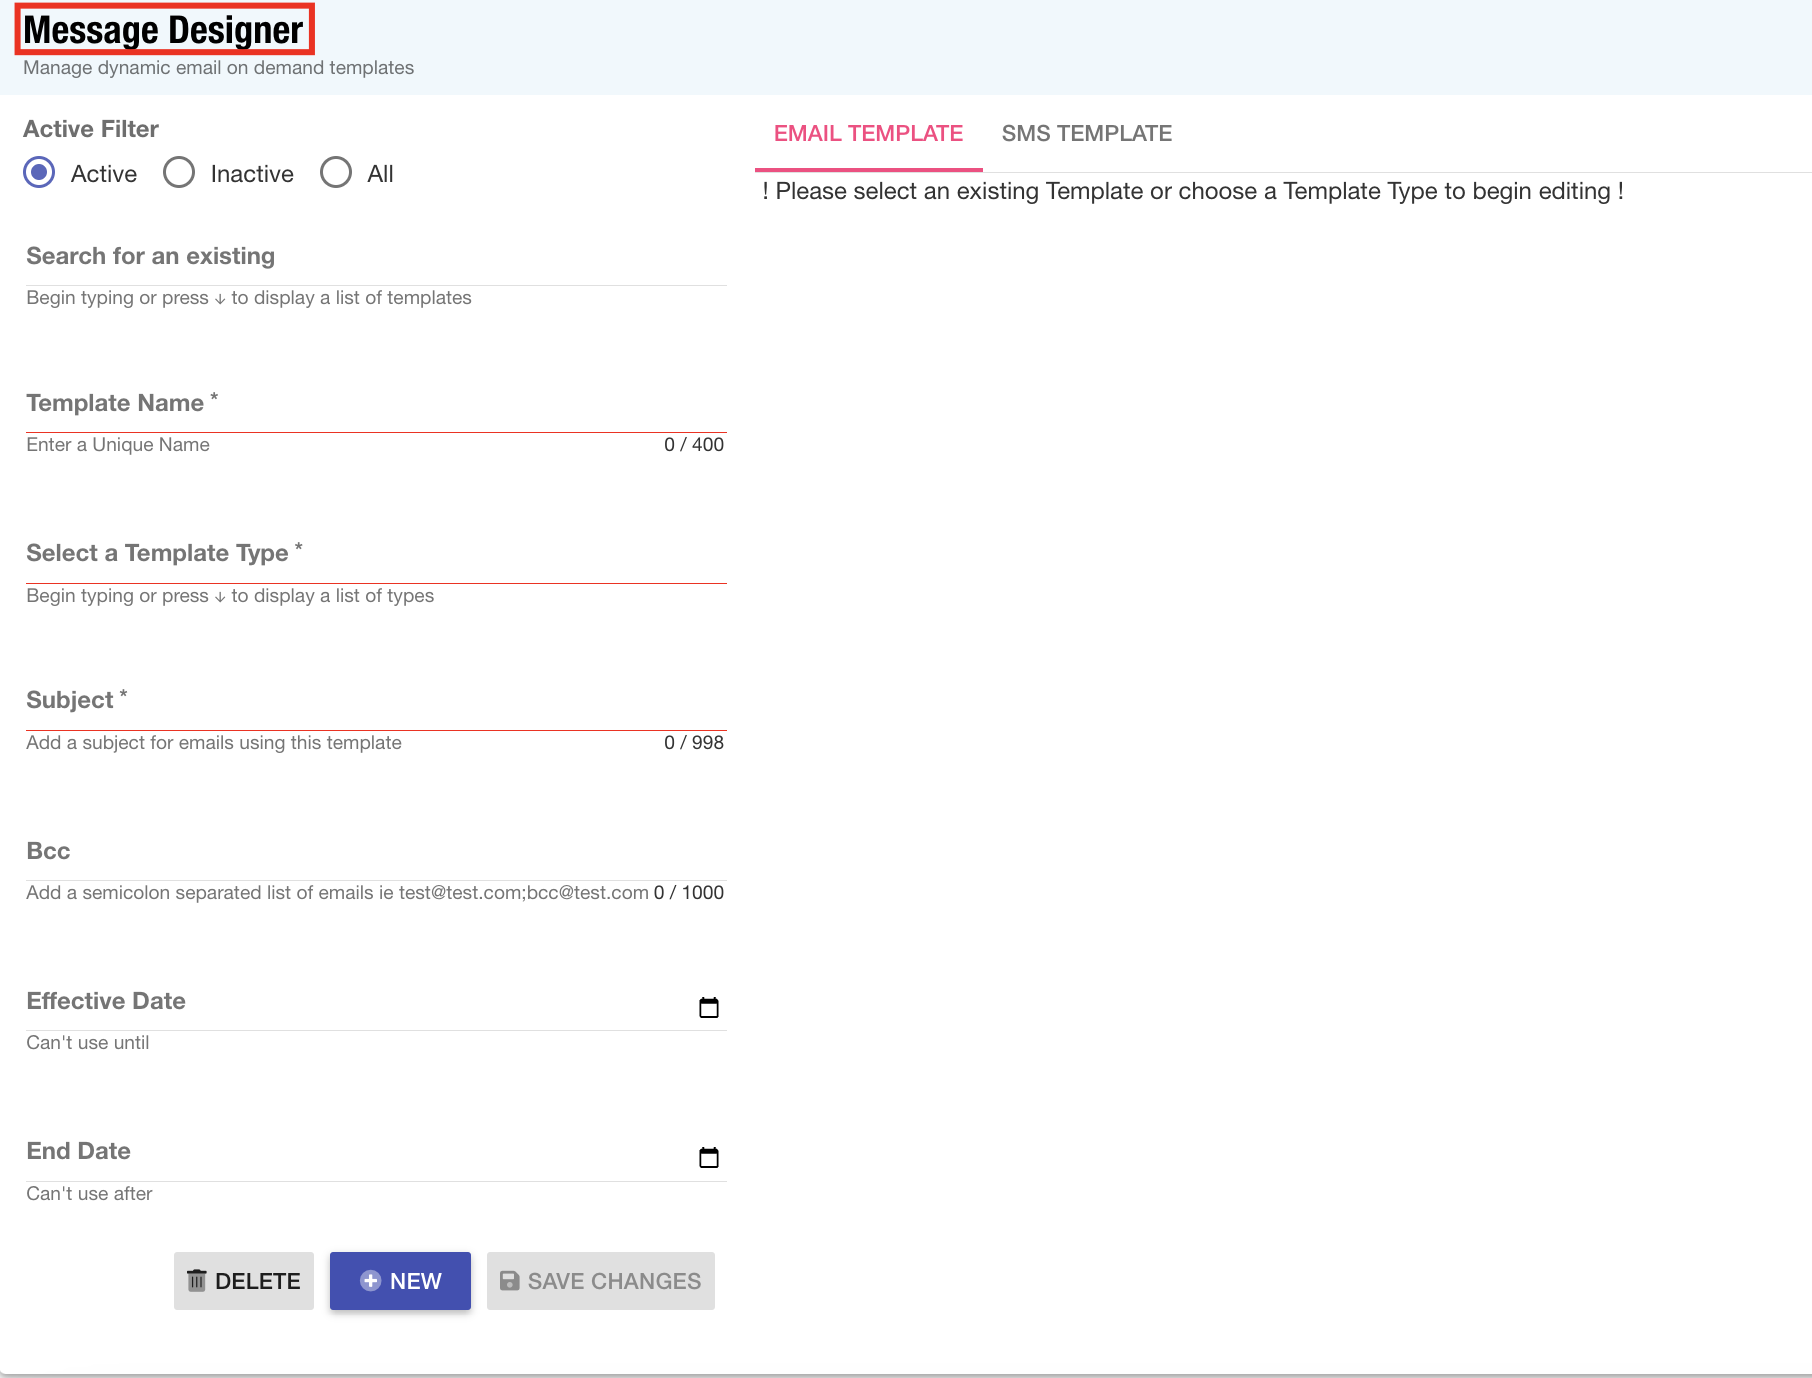Screen dimensions: 1812x1378
Task: Choose the All filter radio option
Action: click(x=336, y=173)
